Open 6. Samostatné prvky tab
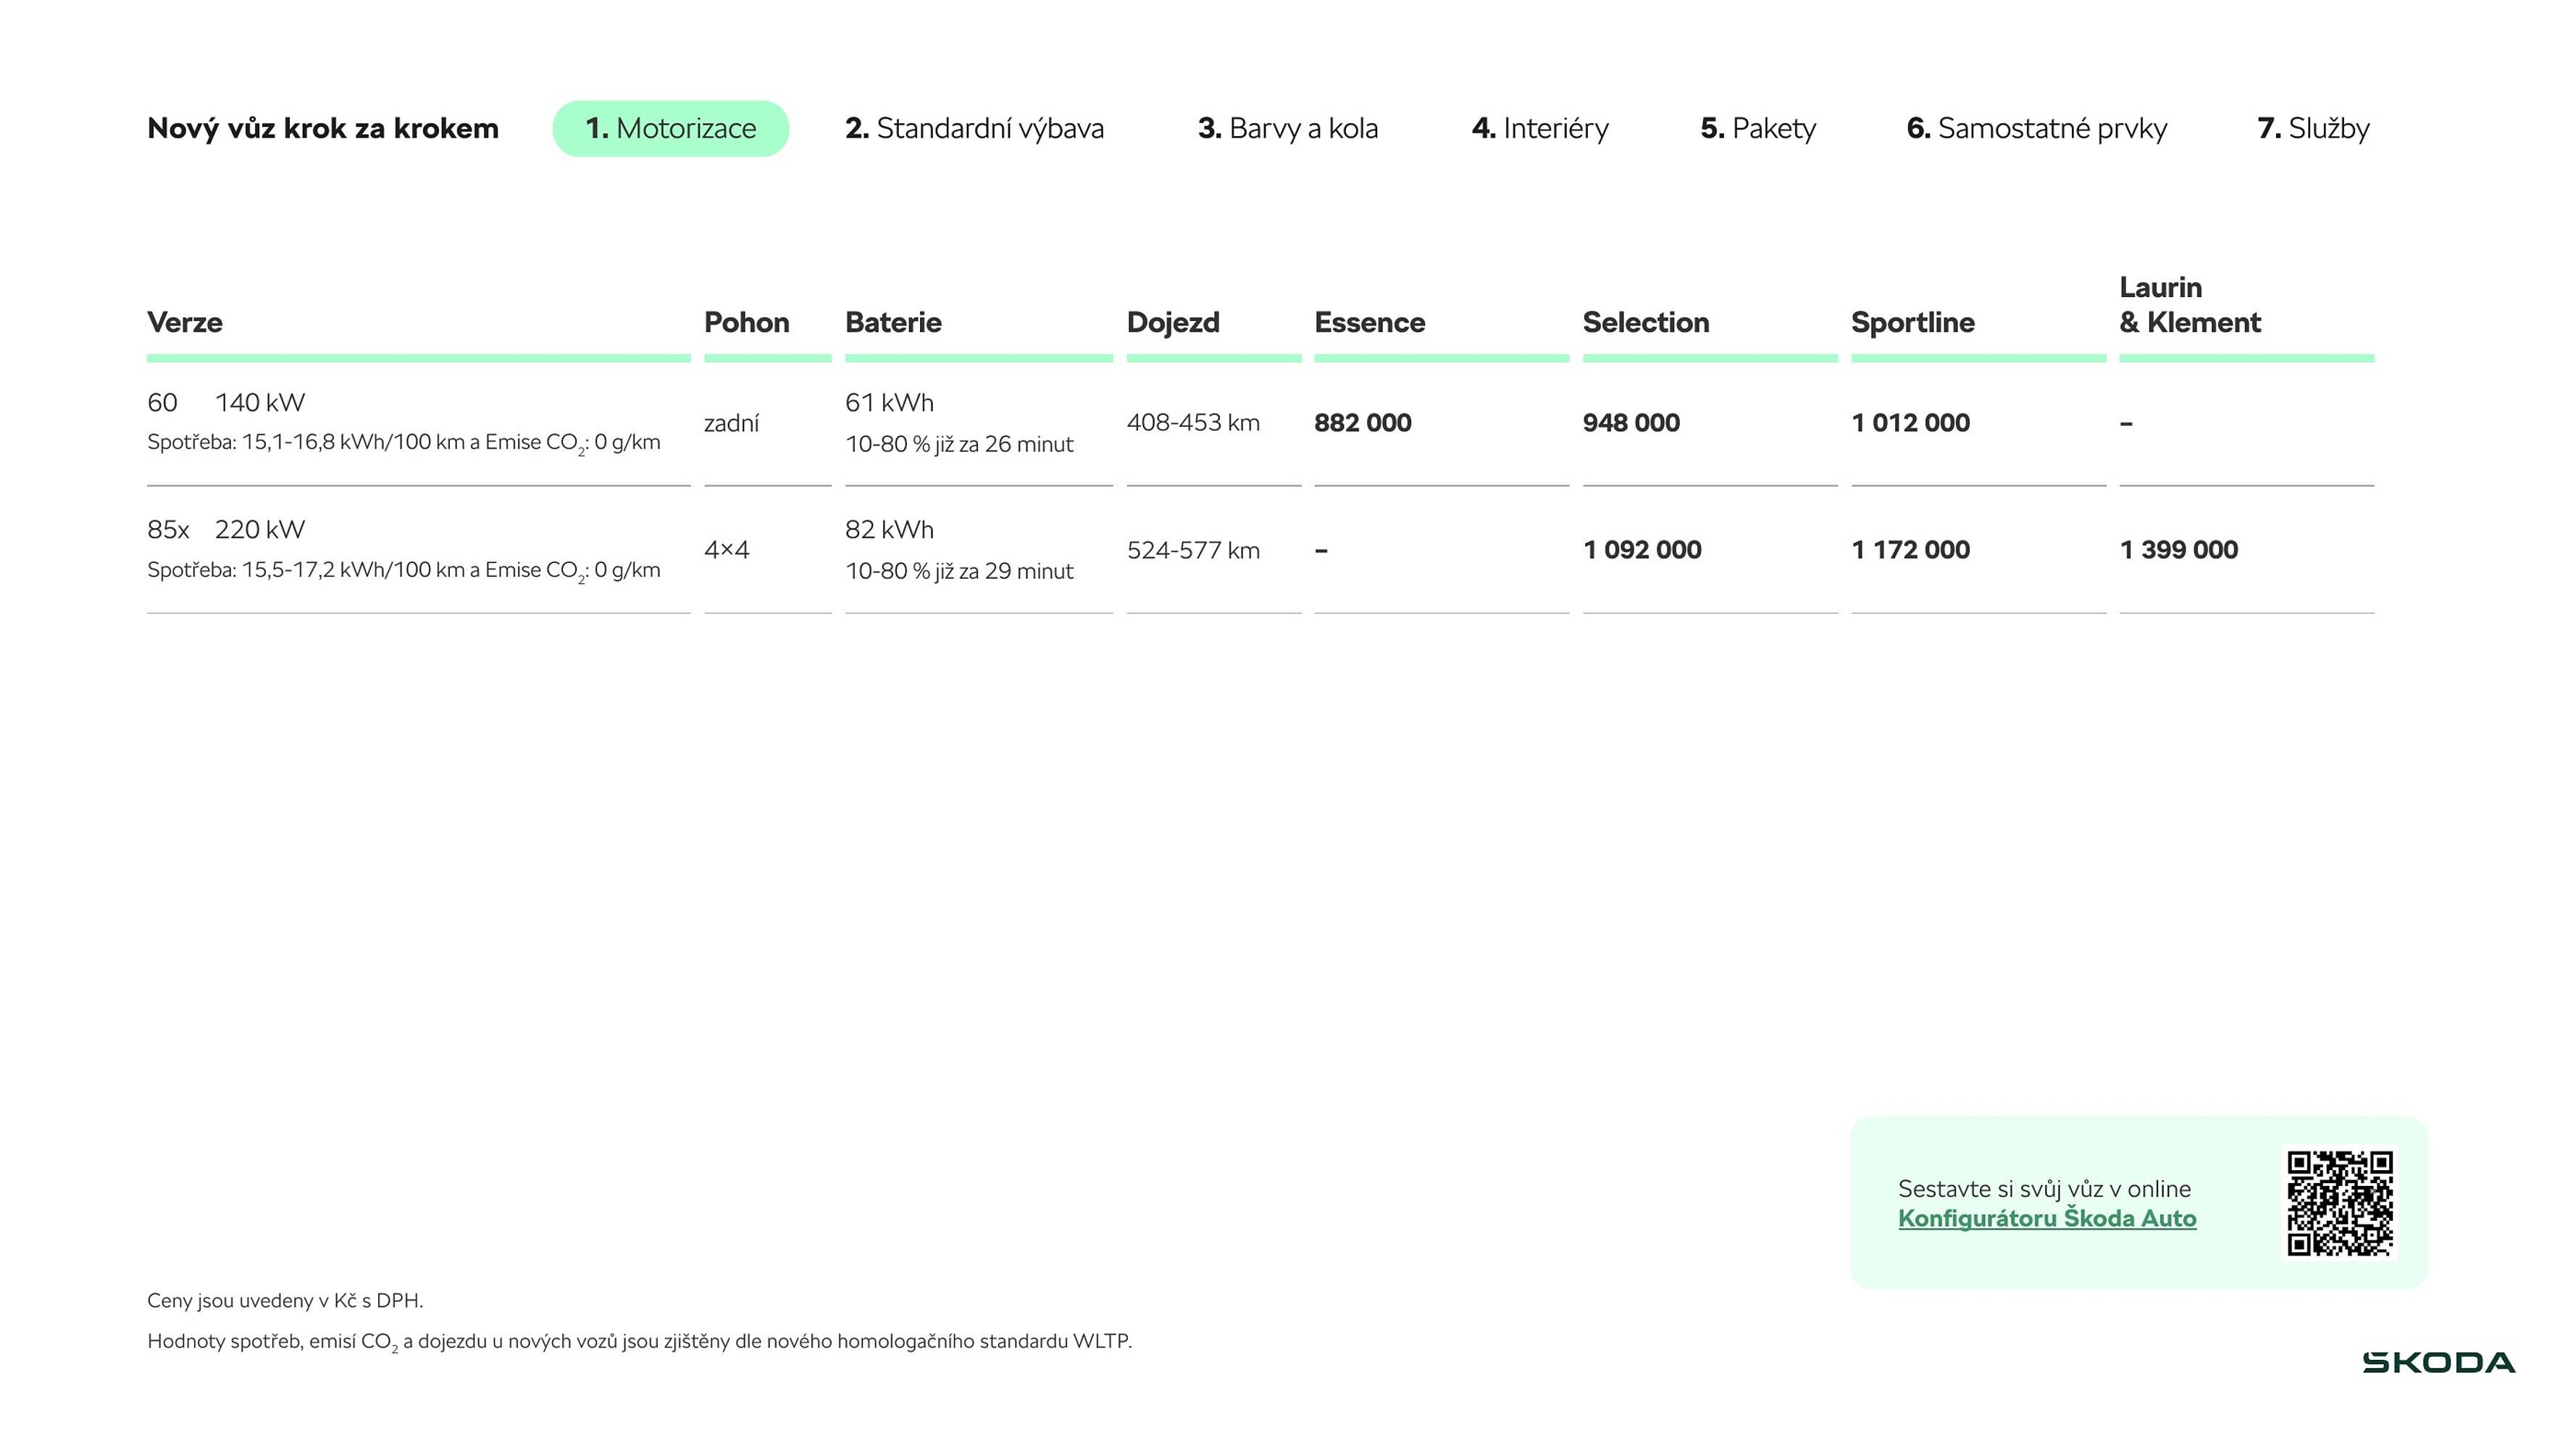Viewport: 2576px width, 1449px height. pyautogui.click(x=2036, y=128)
